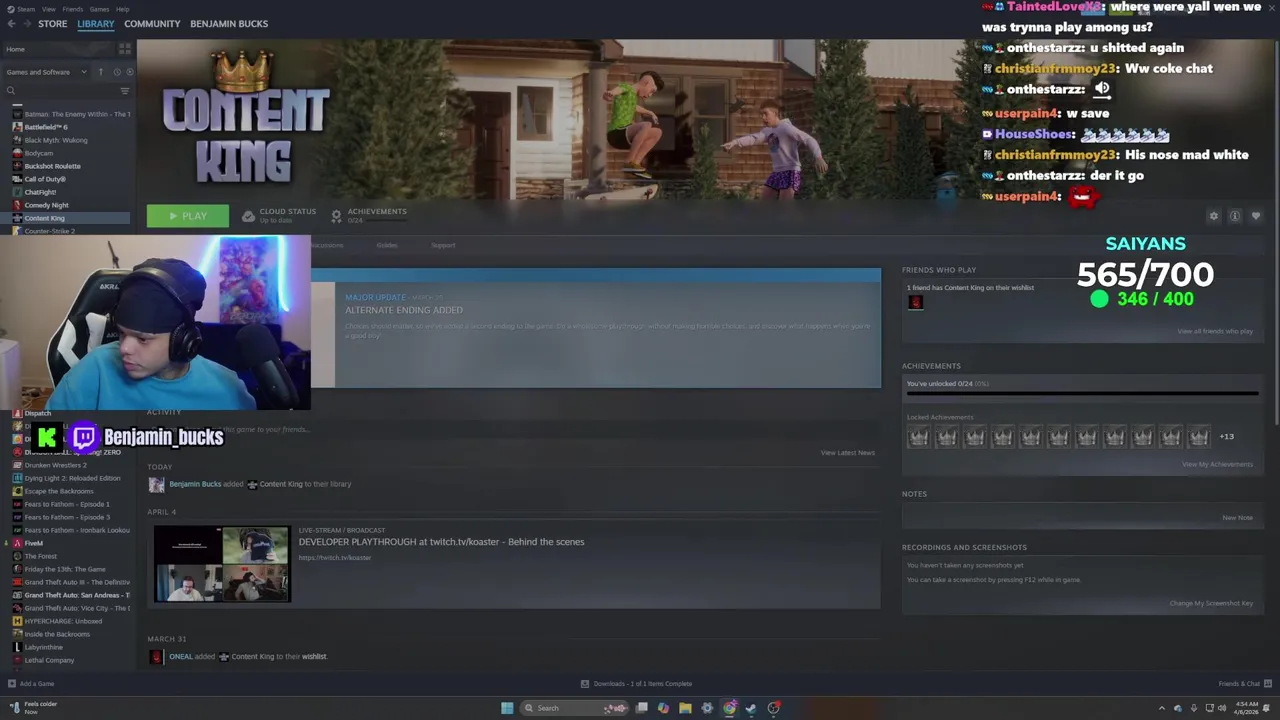This screenshot has width=1280, height=720.
Task: Open Content King game info icon
Action: [1235, 216]
